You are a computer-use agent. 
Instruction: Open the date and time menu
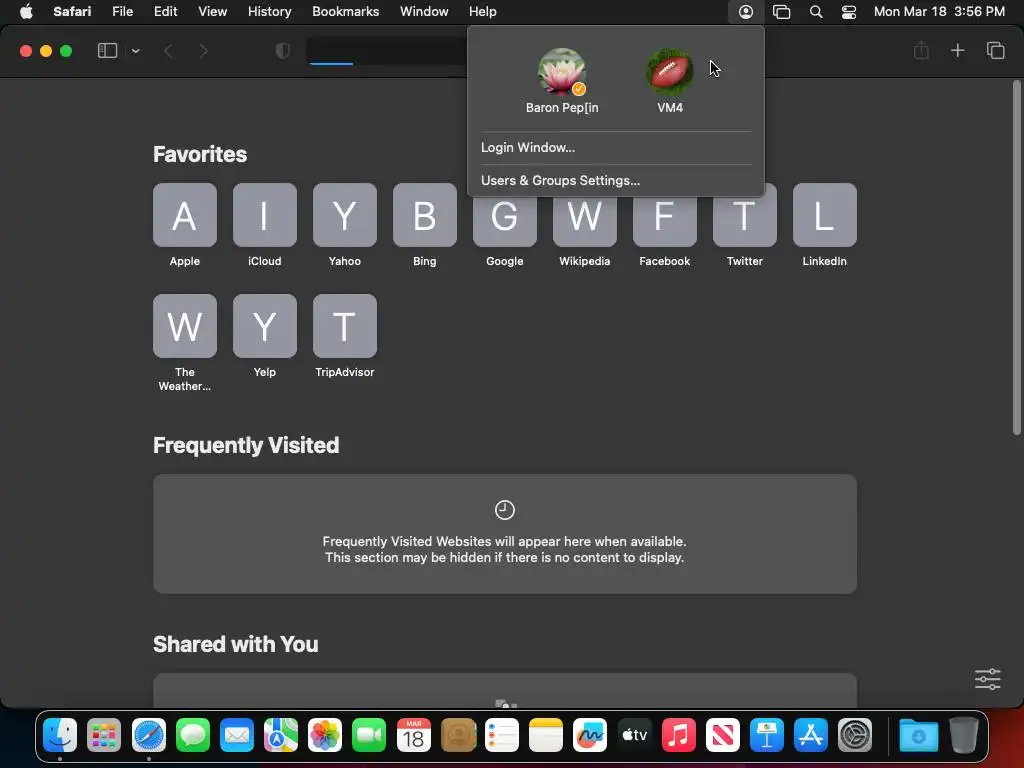pos(938,12)
